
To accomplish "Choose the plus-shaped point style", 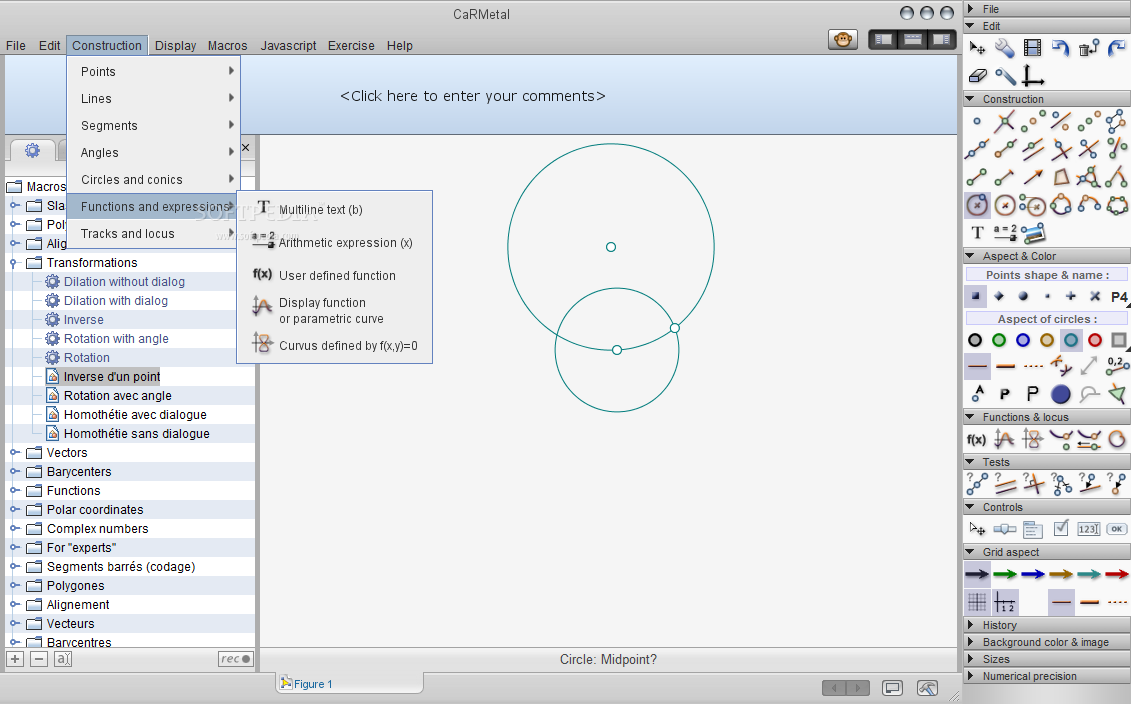I will (1070, 296).
